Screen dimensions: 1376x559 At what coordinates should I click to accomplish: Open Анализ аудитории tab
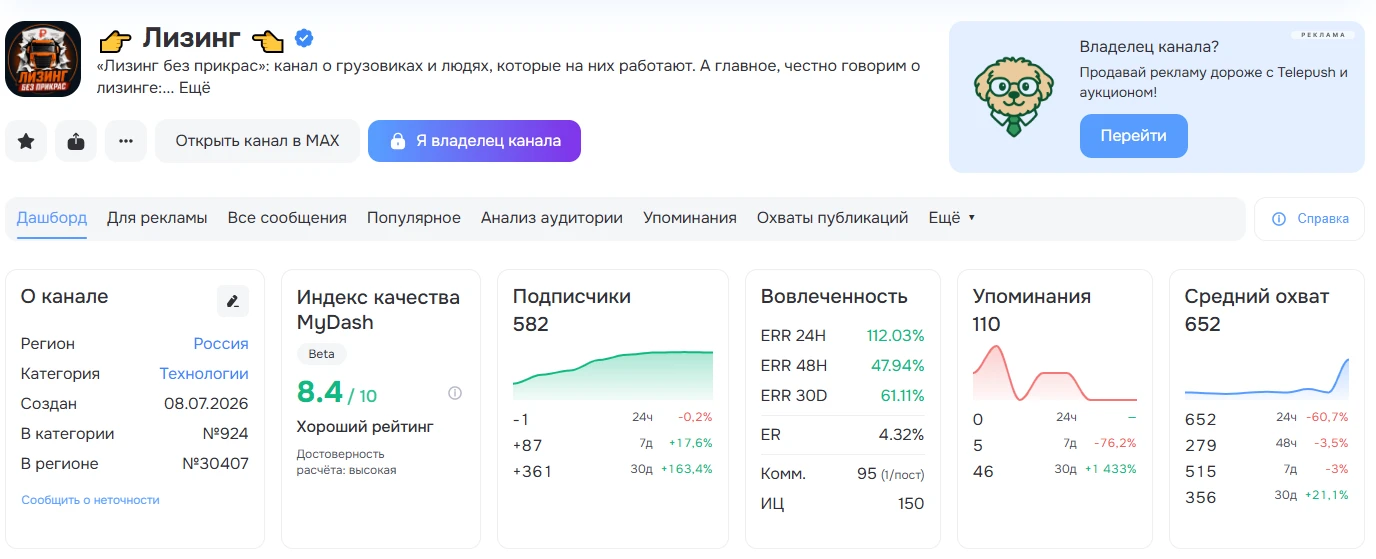tap(552, 218)
